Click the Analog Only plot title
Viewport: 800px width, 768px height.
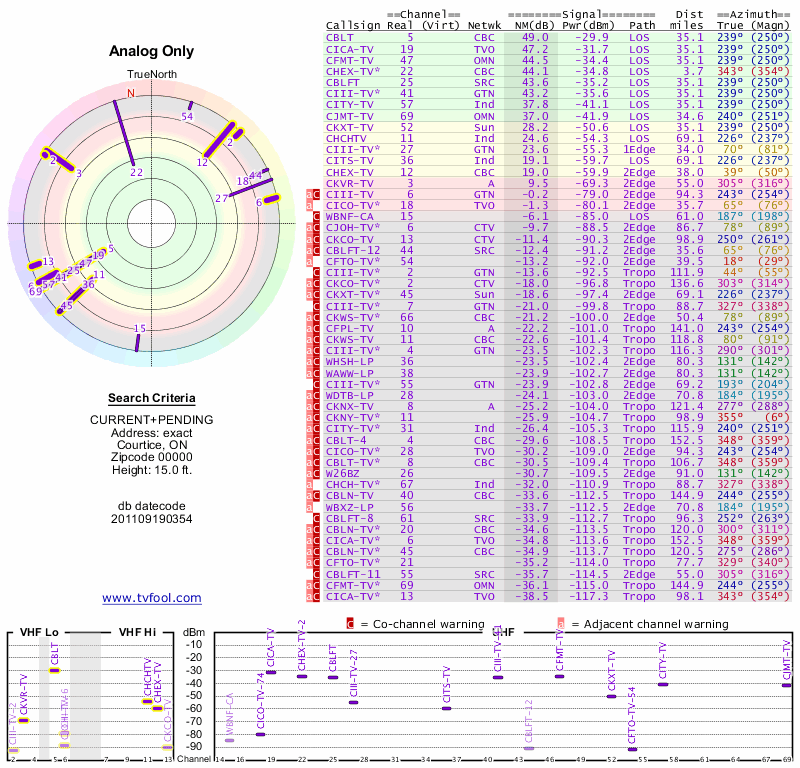[152, 51]
